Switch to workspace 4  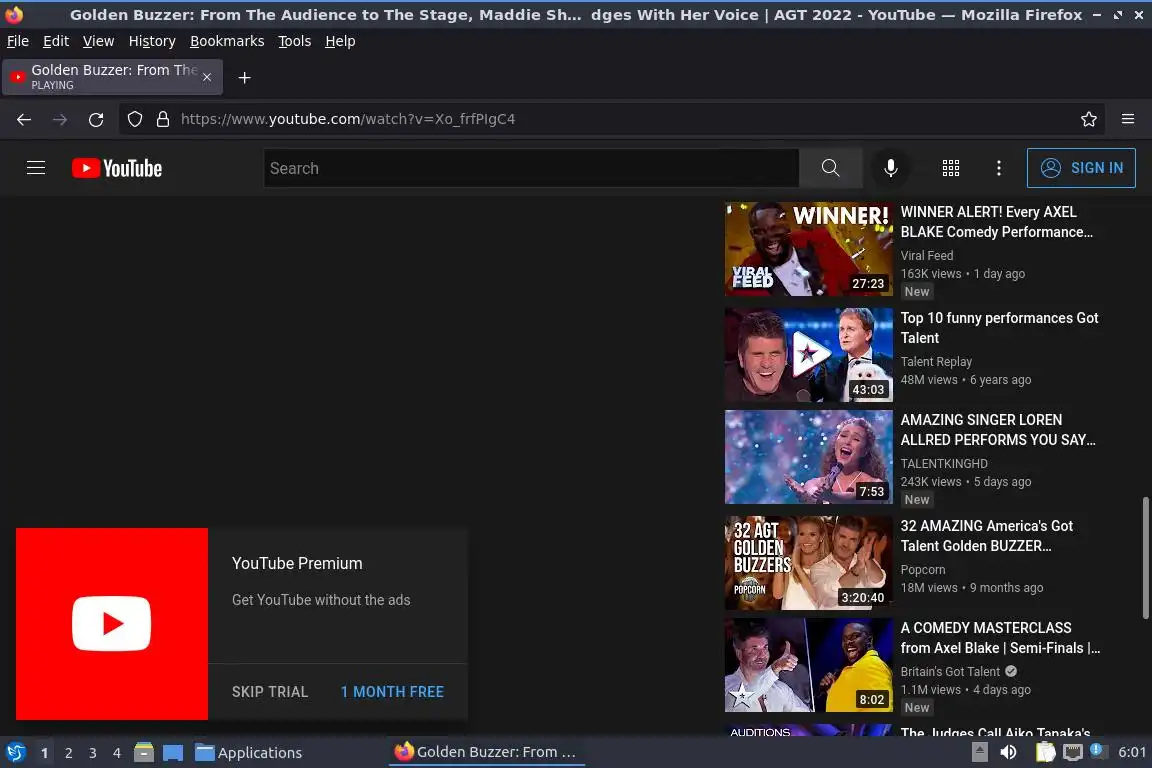(x=116, y=753)
